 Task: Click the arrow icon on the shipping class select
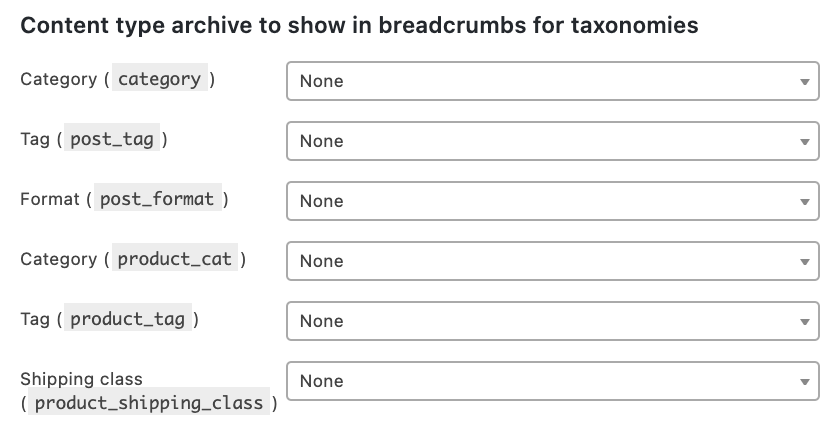click(804, 382)
